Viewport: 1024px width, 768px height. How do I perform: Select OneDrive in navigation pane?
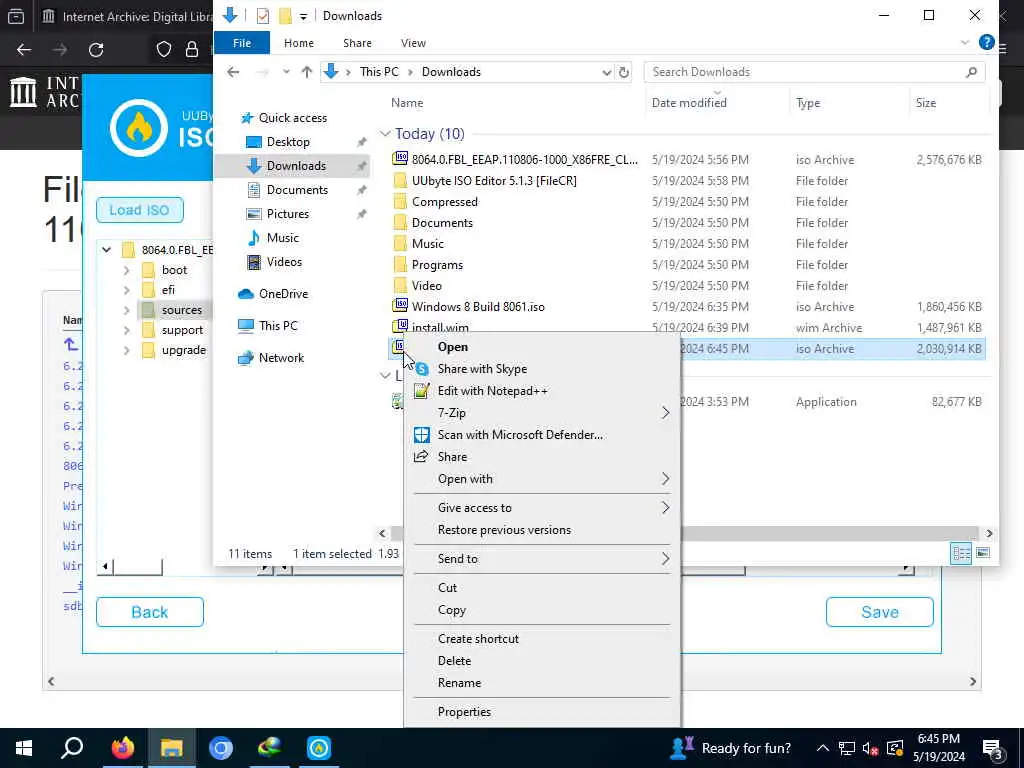(x=283, y=294)
